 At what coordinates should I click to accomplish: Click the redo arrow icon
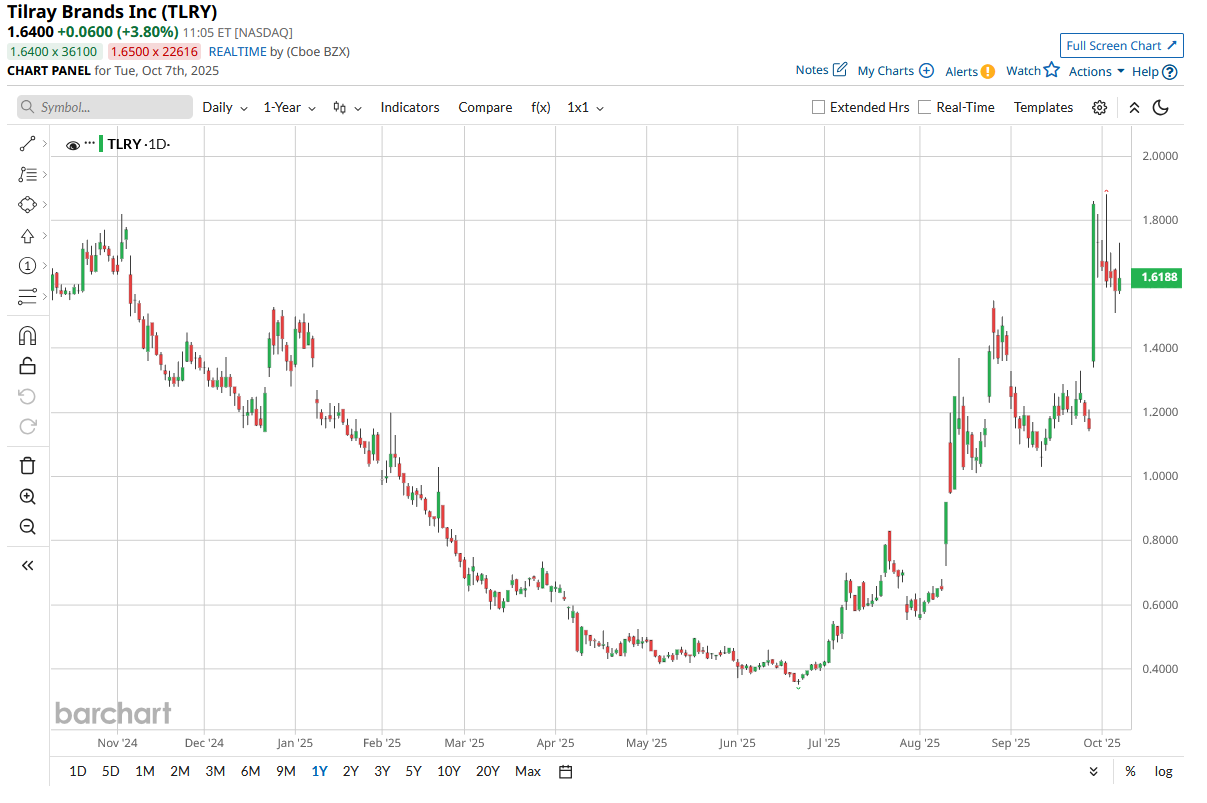27,427
